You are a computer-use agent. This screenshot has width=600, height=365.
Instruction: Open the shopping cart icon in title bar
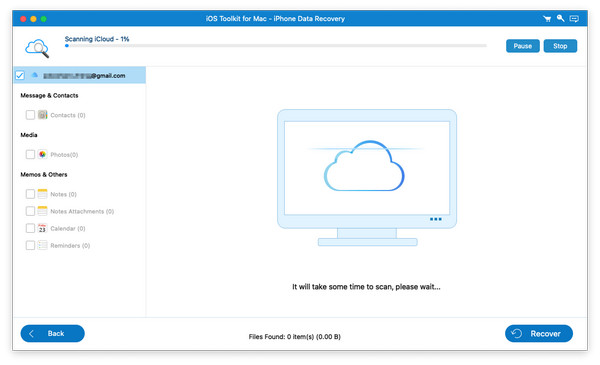pyautogui.click(x=547, y=18)
